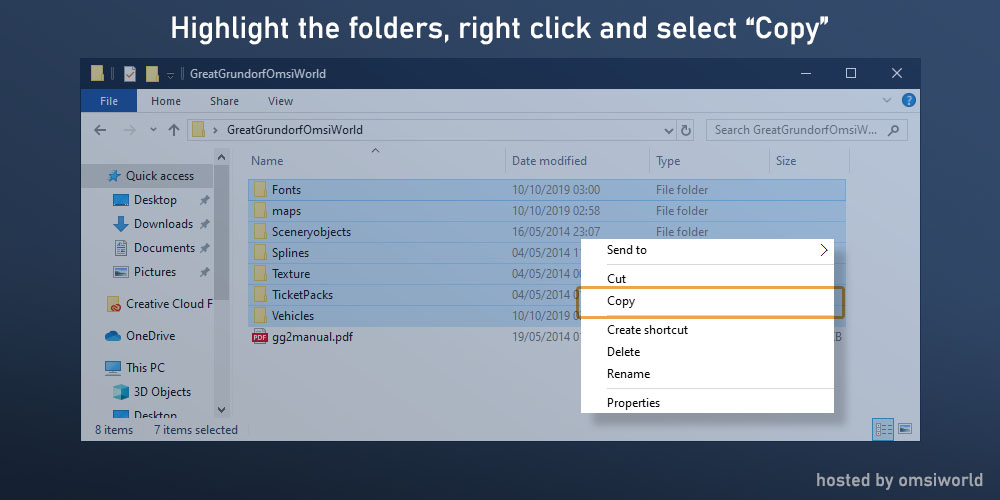Click navigation pane scroll up arrow
Viewport: 1000px width, 500px height.
[x=221, y=157]
